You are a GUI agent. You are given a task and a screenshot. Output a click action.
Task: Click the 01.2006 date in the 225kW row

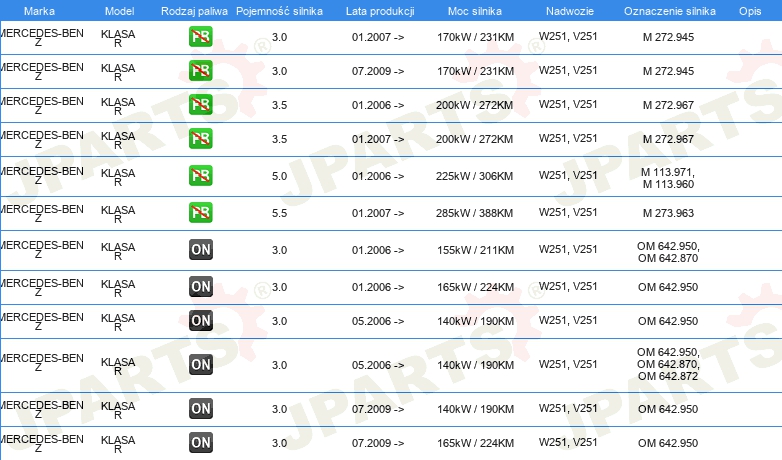click(x=378, y=176)
